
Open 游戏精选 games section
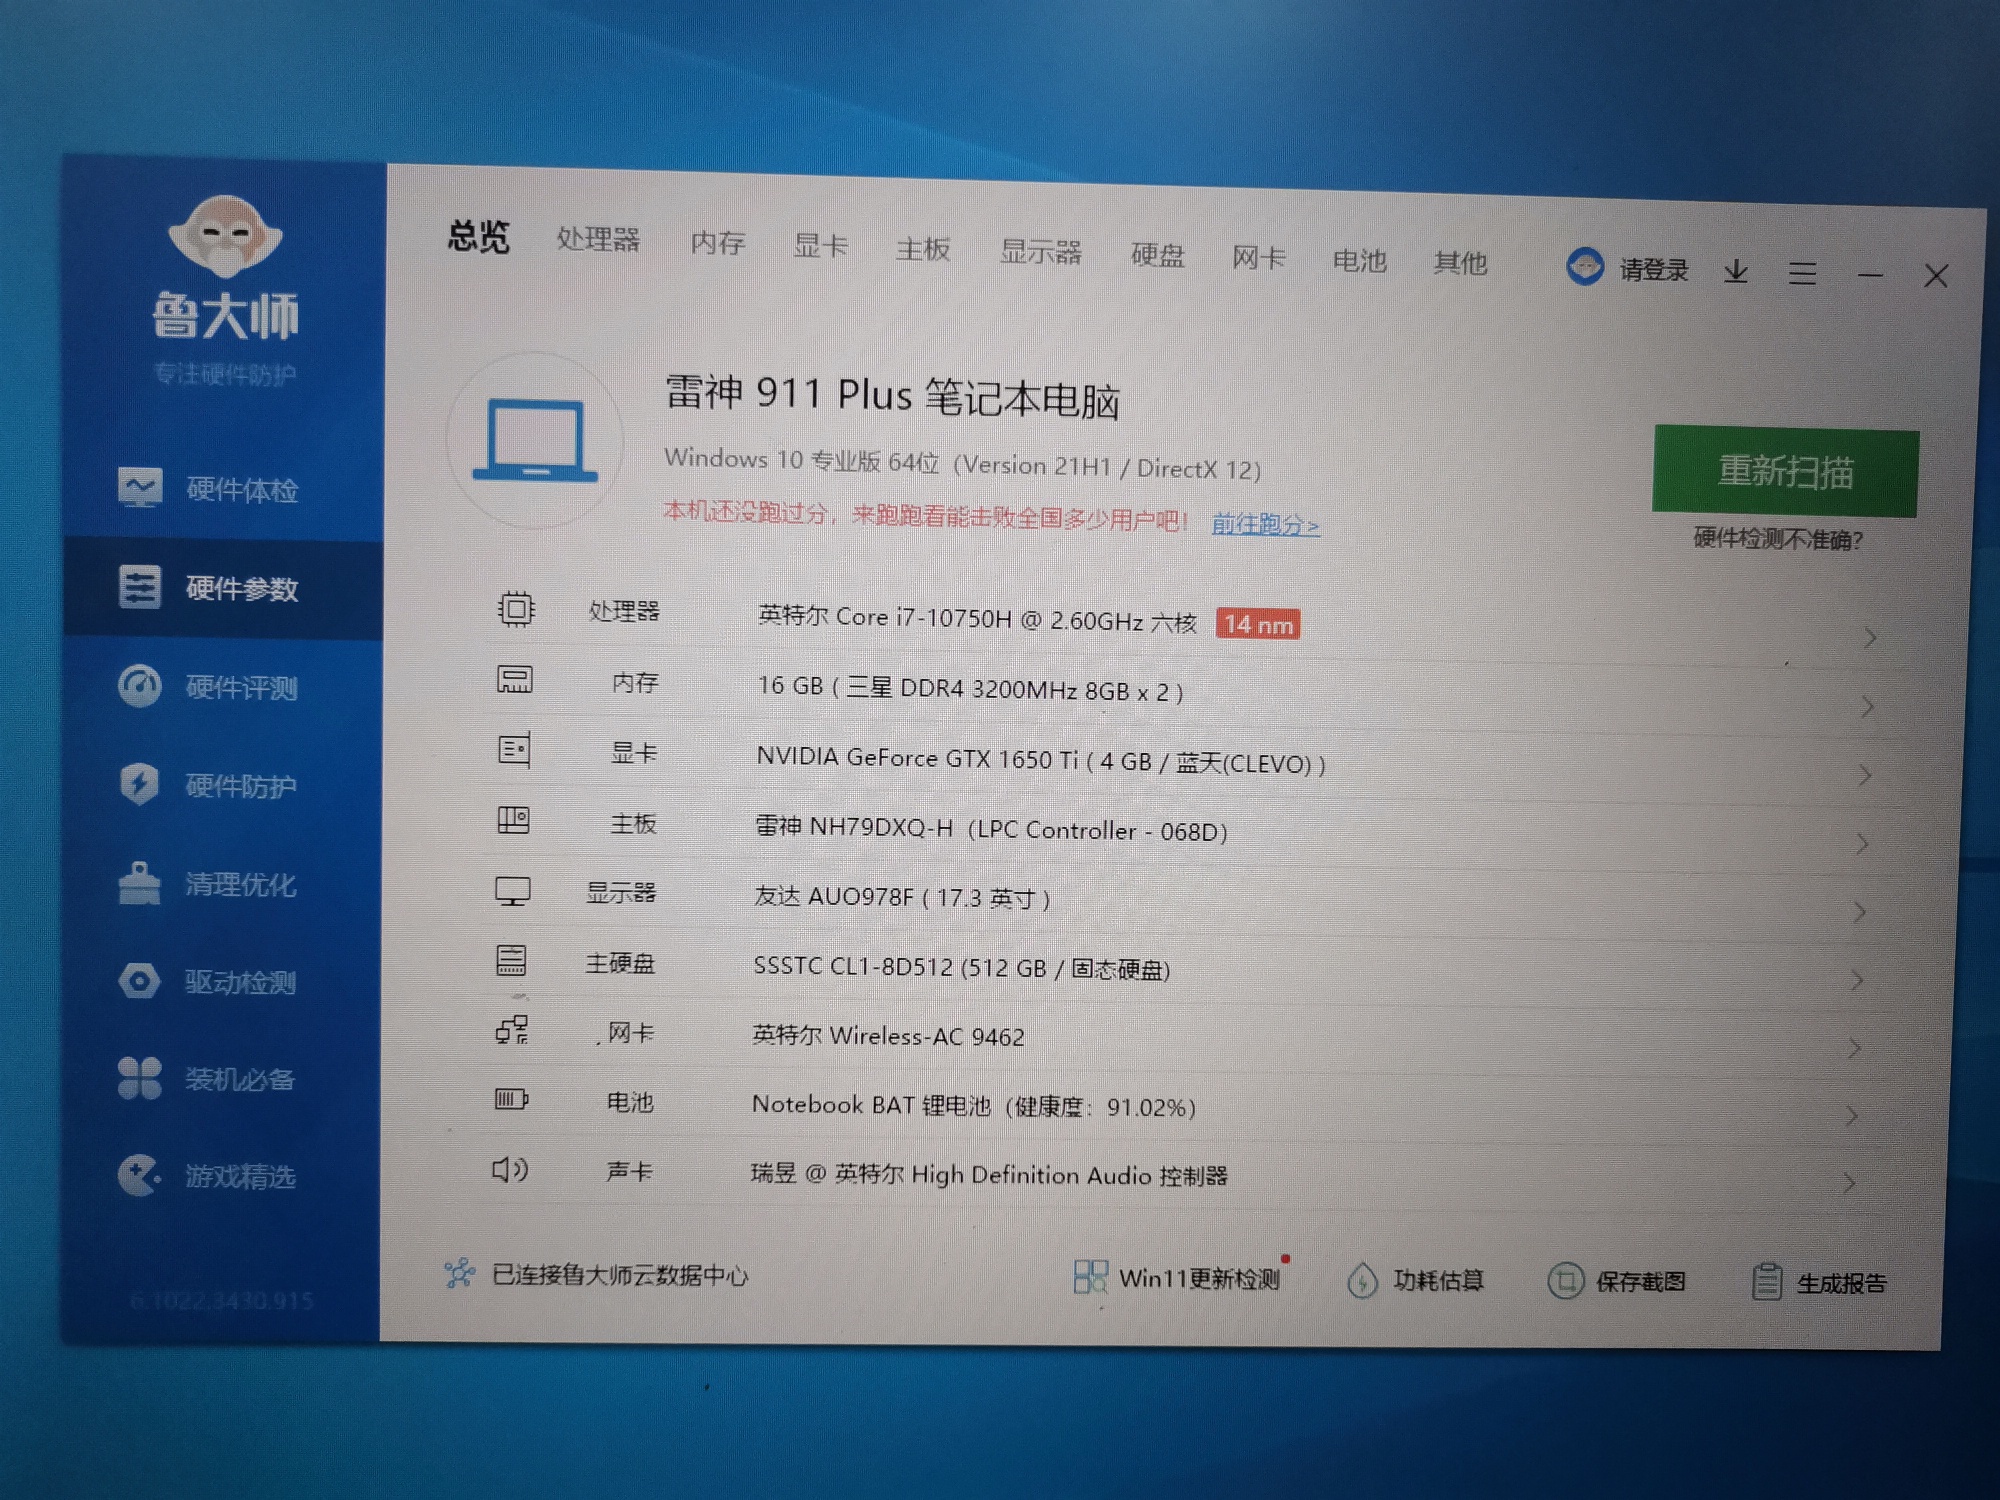tap(222, 1175)
